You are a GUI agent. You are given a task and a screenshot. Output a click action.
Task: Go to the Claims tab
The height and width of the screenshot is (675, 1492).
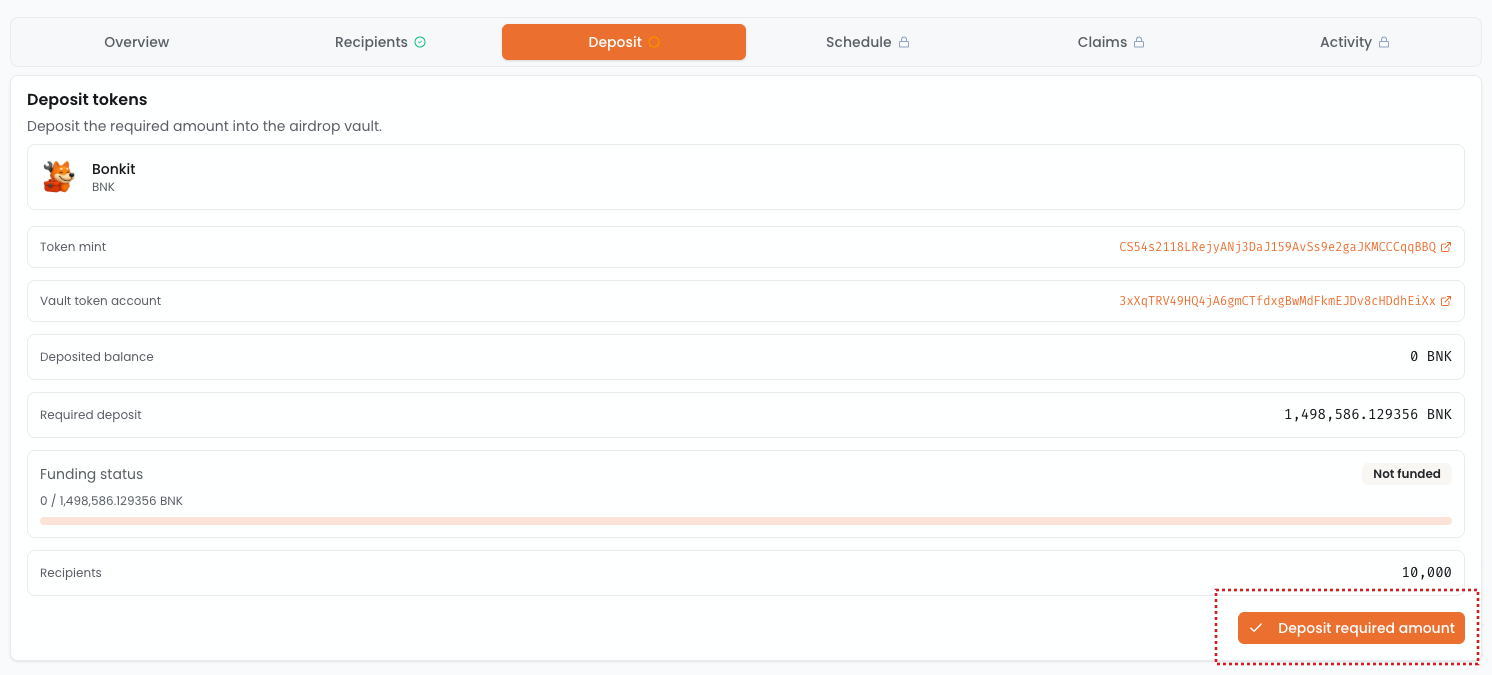[1102, 42]
